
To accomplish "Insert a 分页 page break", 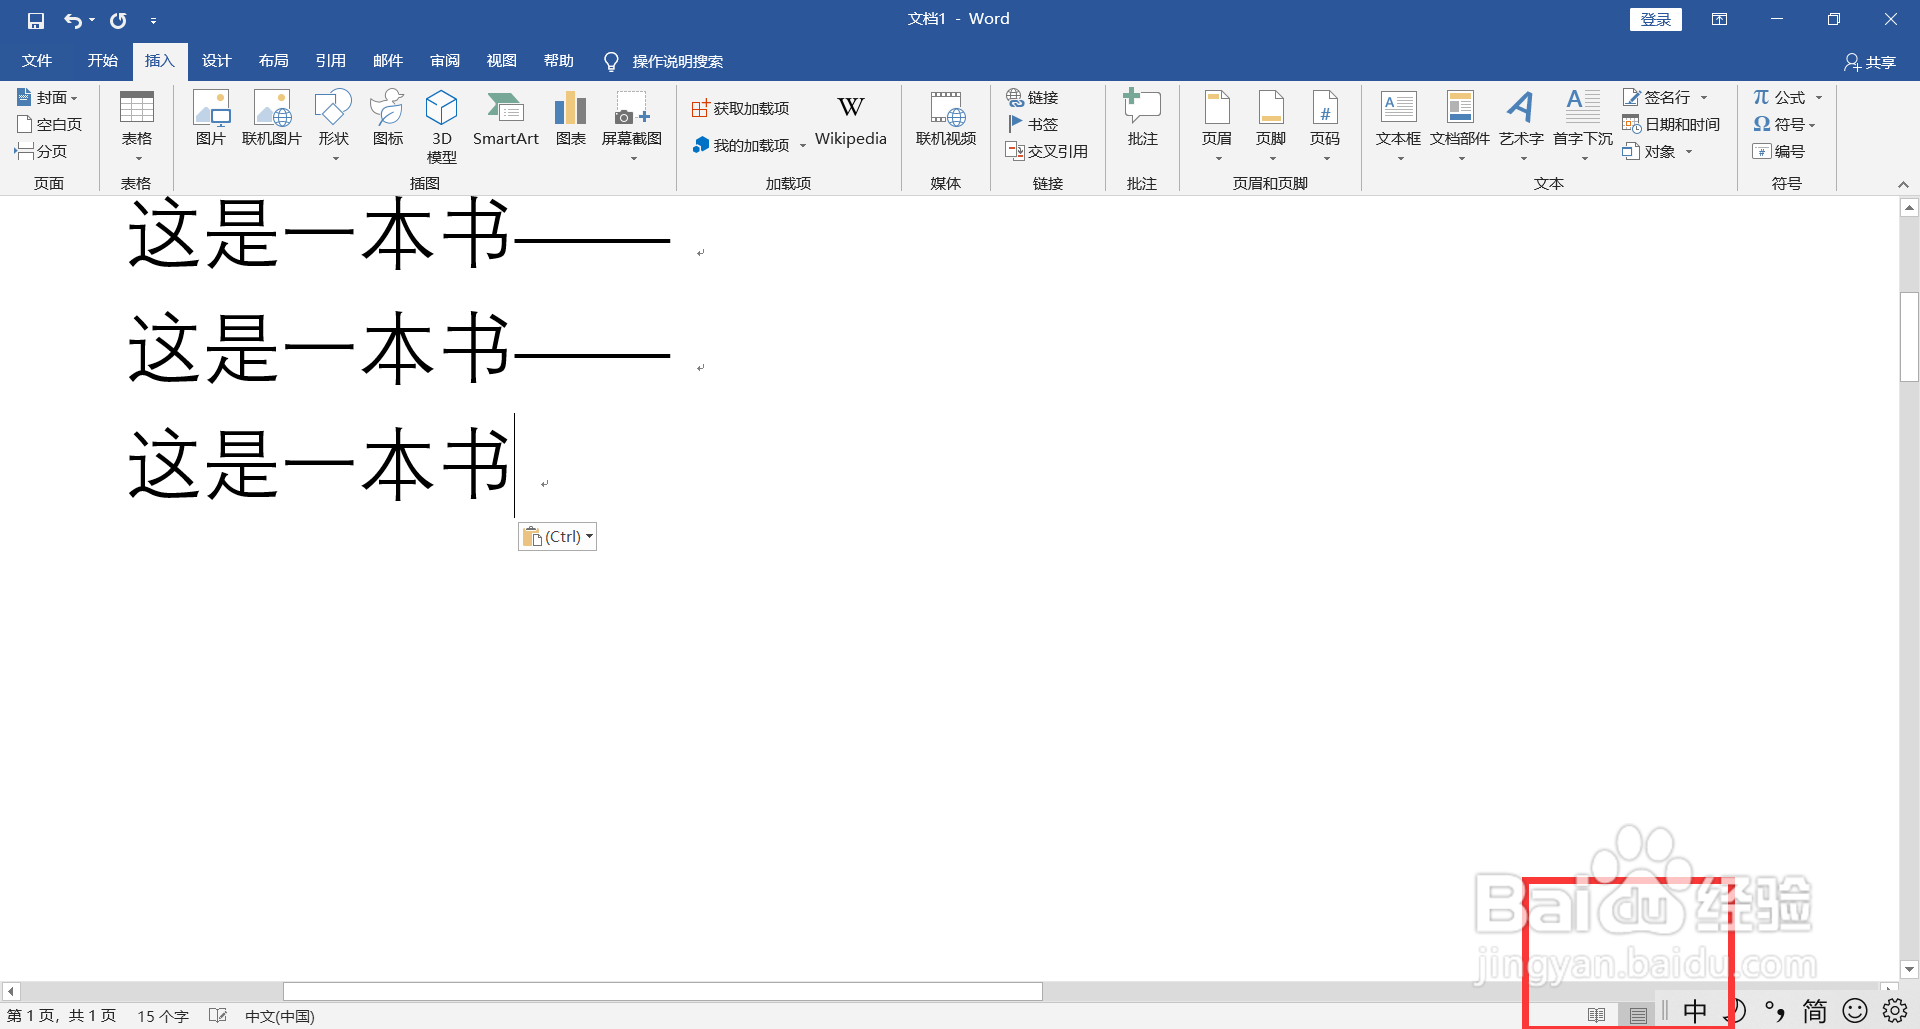I will pos(41,151).
